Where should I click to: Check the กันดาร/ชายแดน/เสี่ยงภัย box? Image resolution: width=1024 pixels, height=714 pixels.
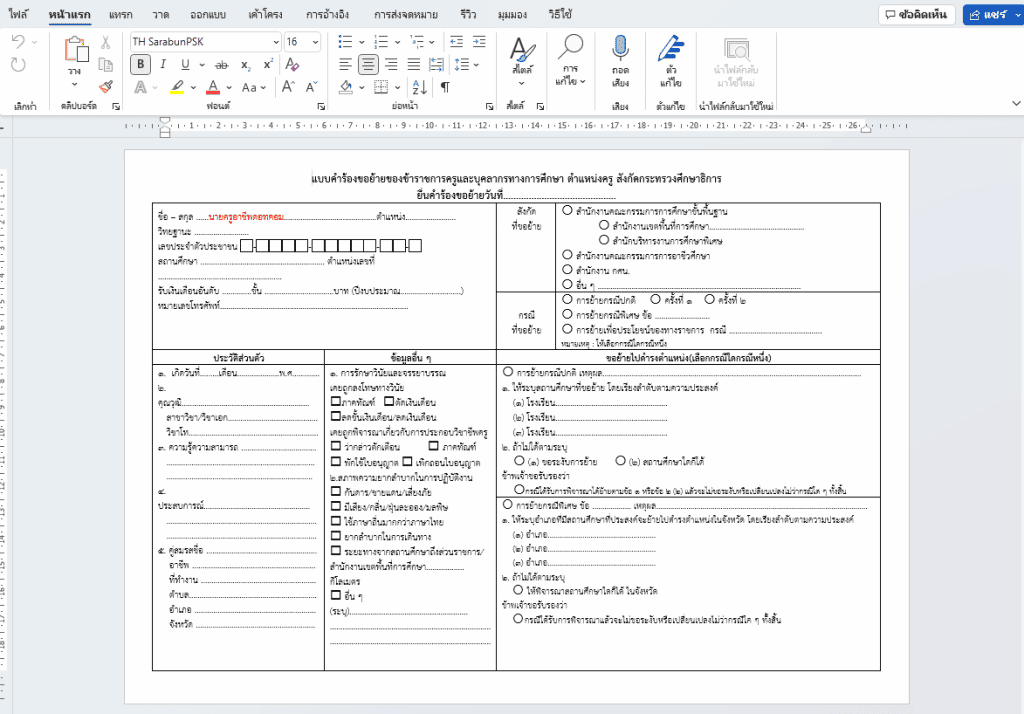pos(336,491)
